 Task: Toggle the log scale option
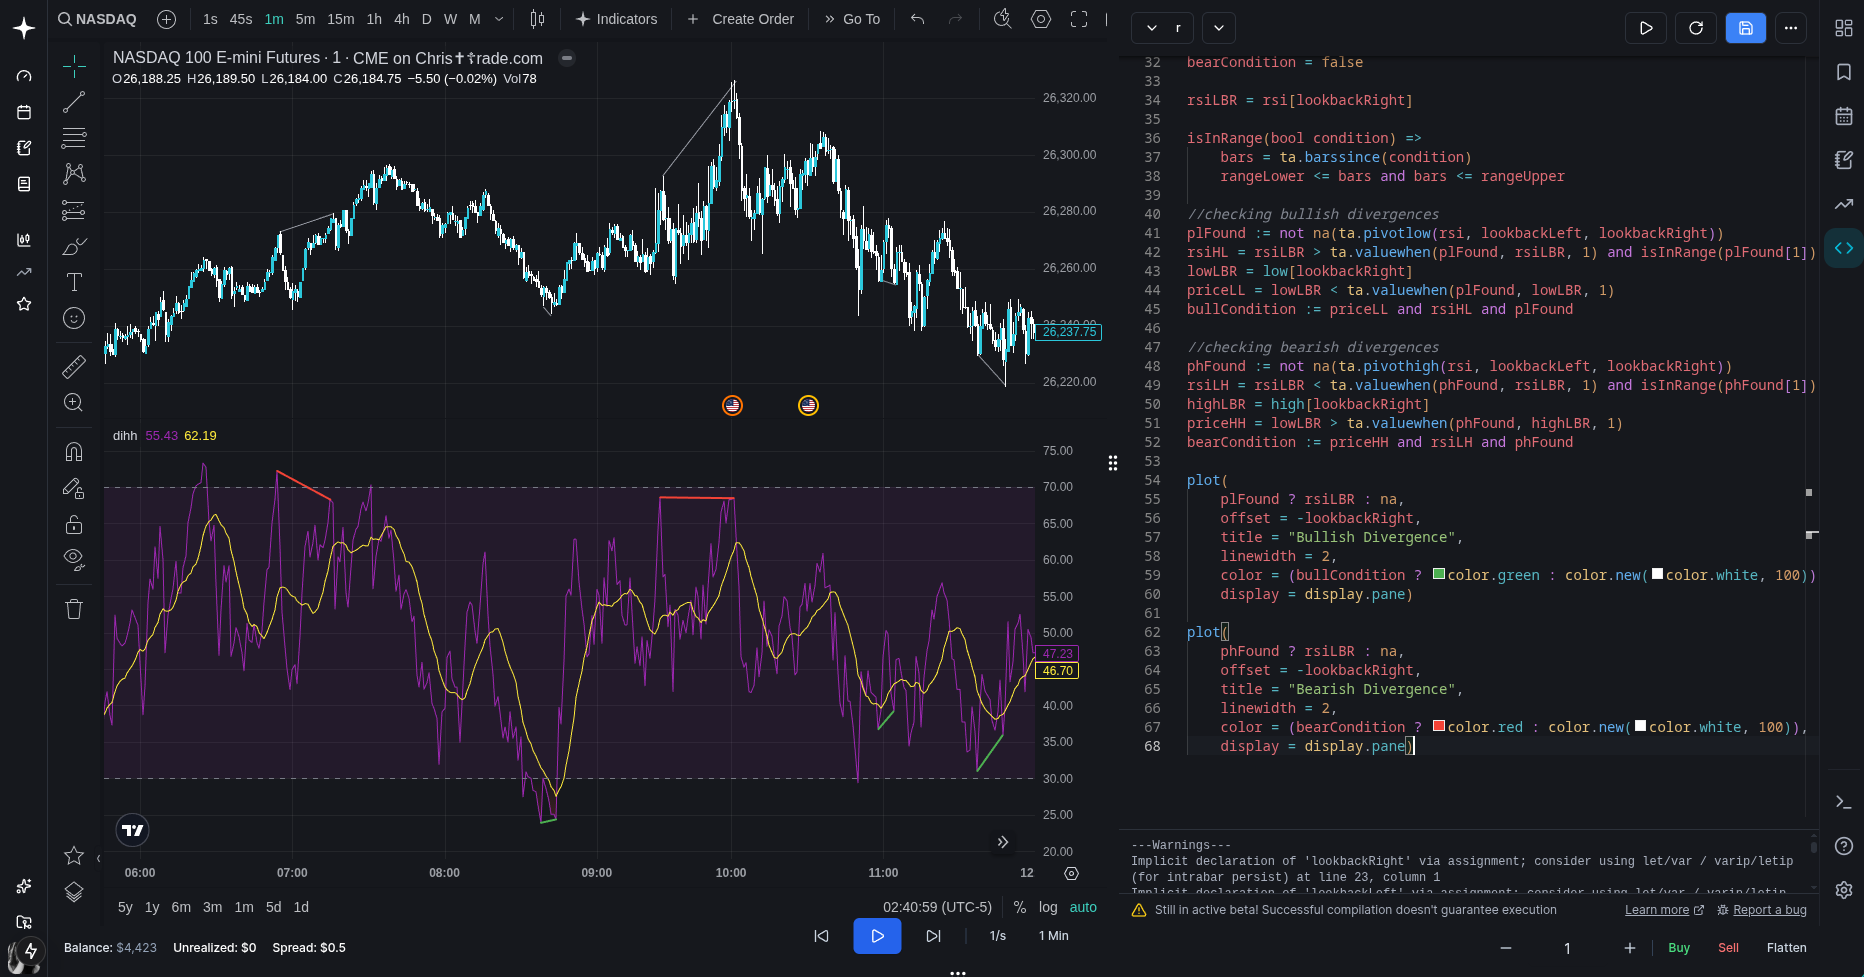click(1047, 907)
